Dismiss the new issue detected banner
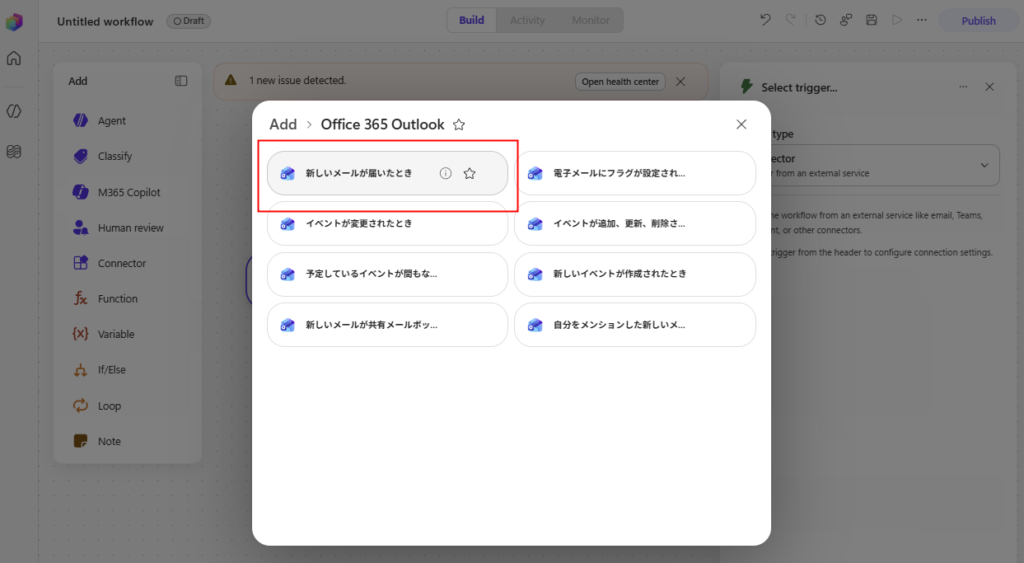Image resolution: width=1024 pixels, height=563 pixels. [x=680, y=82]
